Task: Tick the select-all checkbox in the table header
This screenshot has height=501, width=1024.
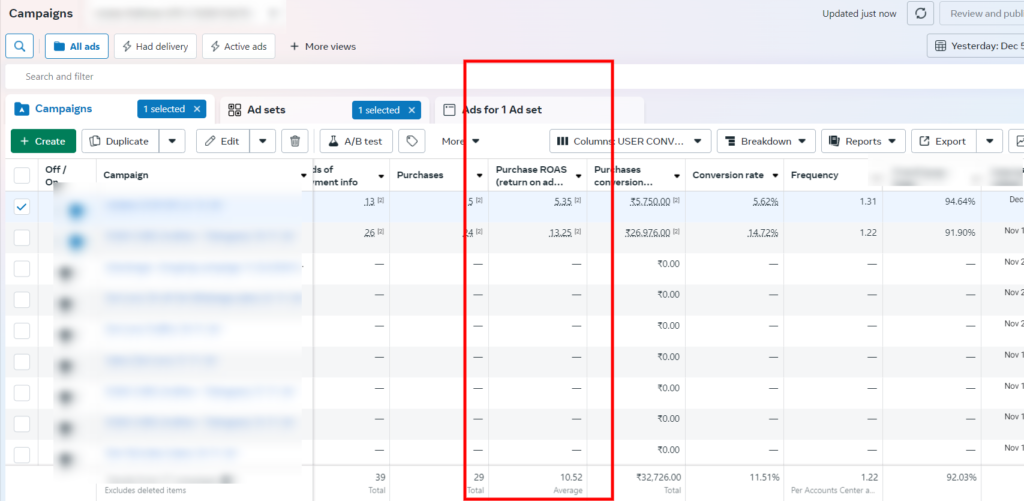Action: [22, 175]
